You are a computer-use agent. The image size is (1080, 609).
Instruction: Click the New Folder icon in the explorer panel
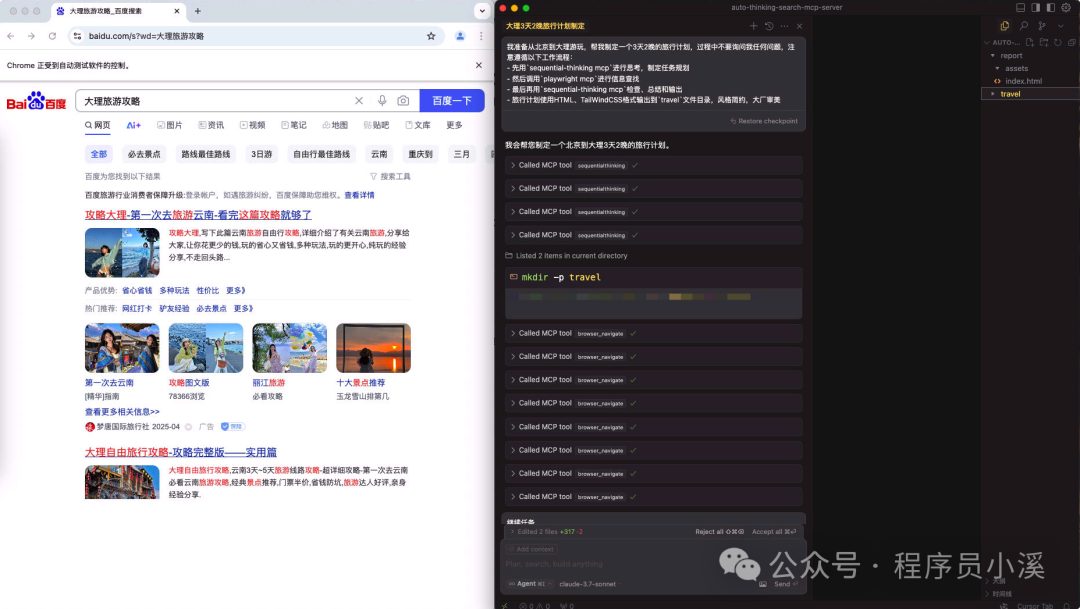click(1044, 42)
